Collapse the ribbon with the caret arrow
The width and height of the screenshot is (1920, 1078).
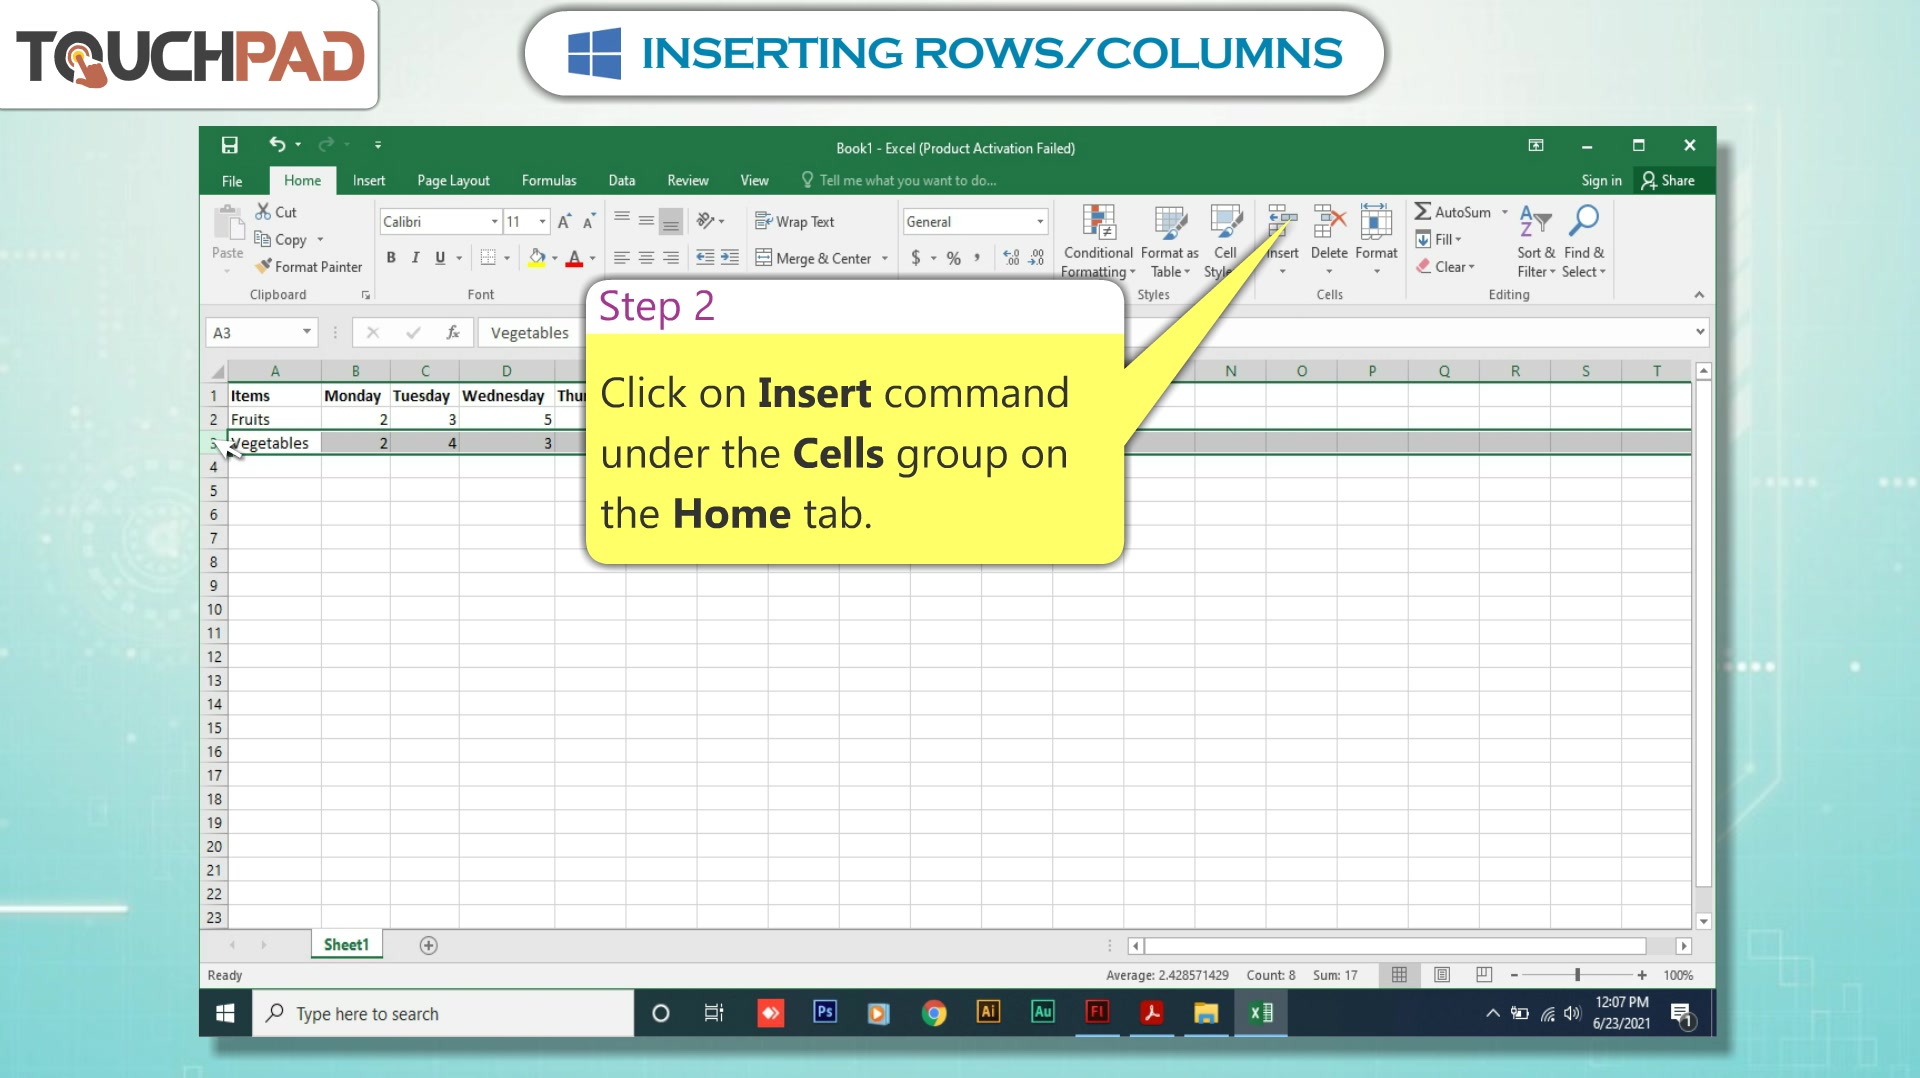point(1699,295)
